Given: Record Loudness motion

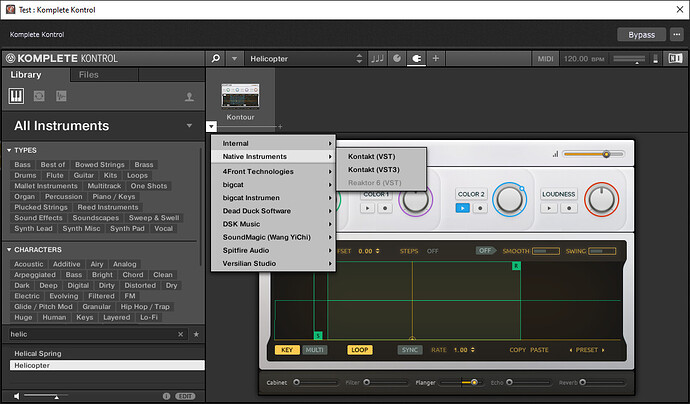Looking at the screenshot, I should (x=569, y=208).
